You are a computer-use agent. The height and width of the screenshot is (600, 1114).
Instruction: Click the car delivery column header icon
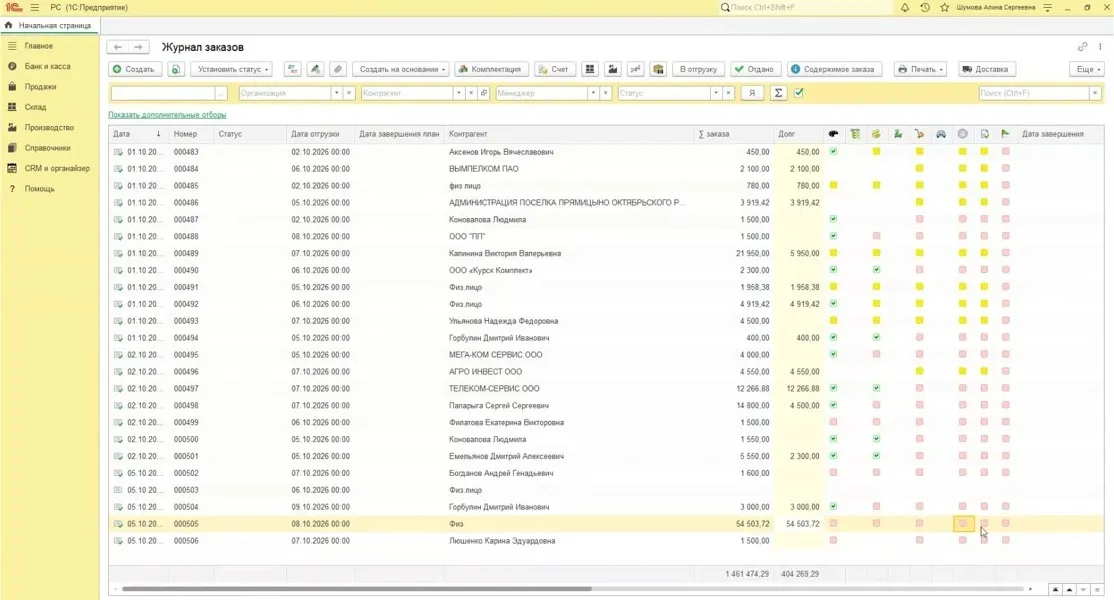tap(941, 133)
